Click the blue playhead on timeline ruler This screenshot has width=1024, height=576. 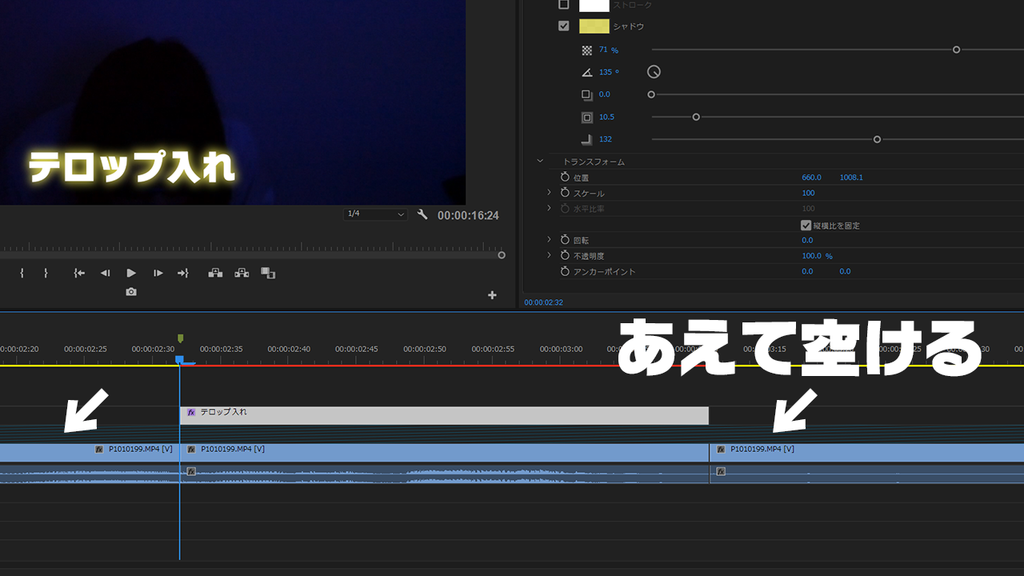tap(180, 360)
